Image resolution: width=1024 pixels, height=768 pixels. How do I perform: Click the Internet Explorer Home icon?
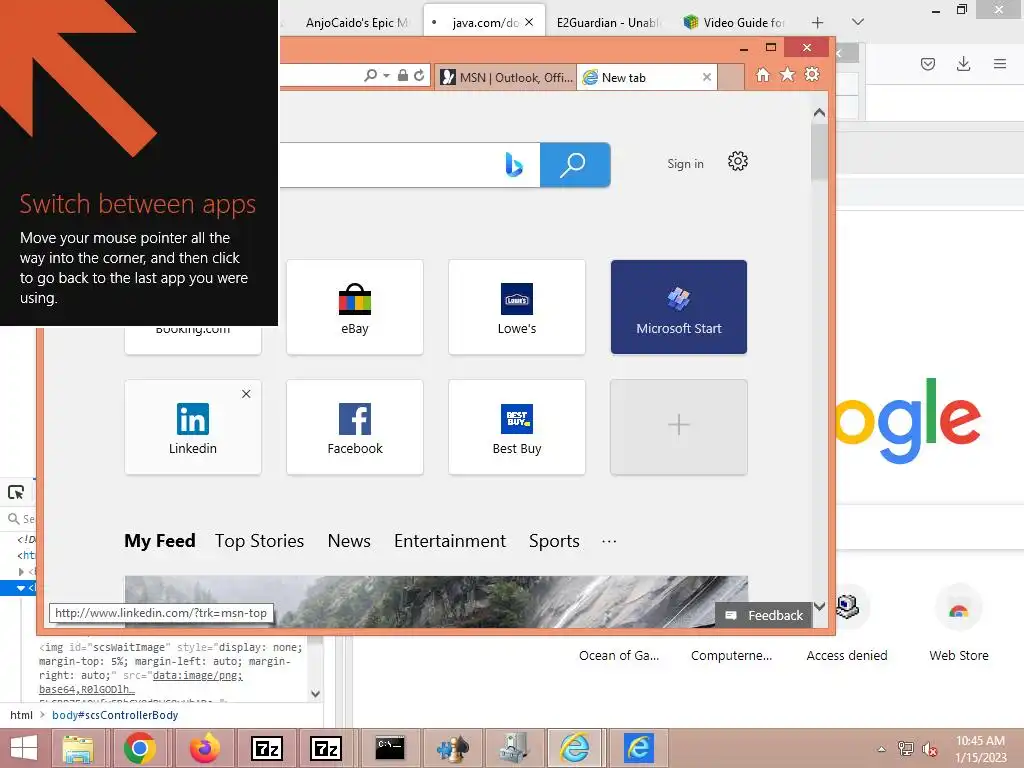(762, 75)
